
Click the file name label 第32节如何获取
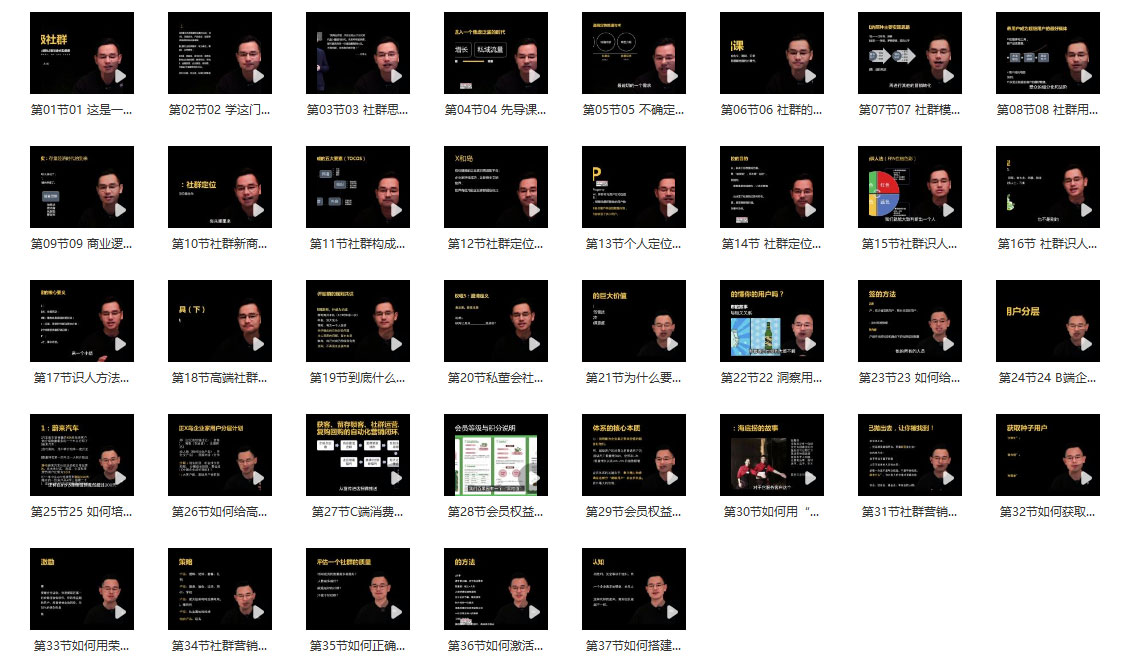point(1048,512)
